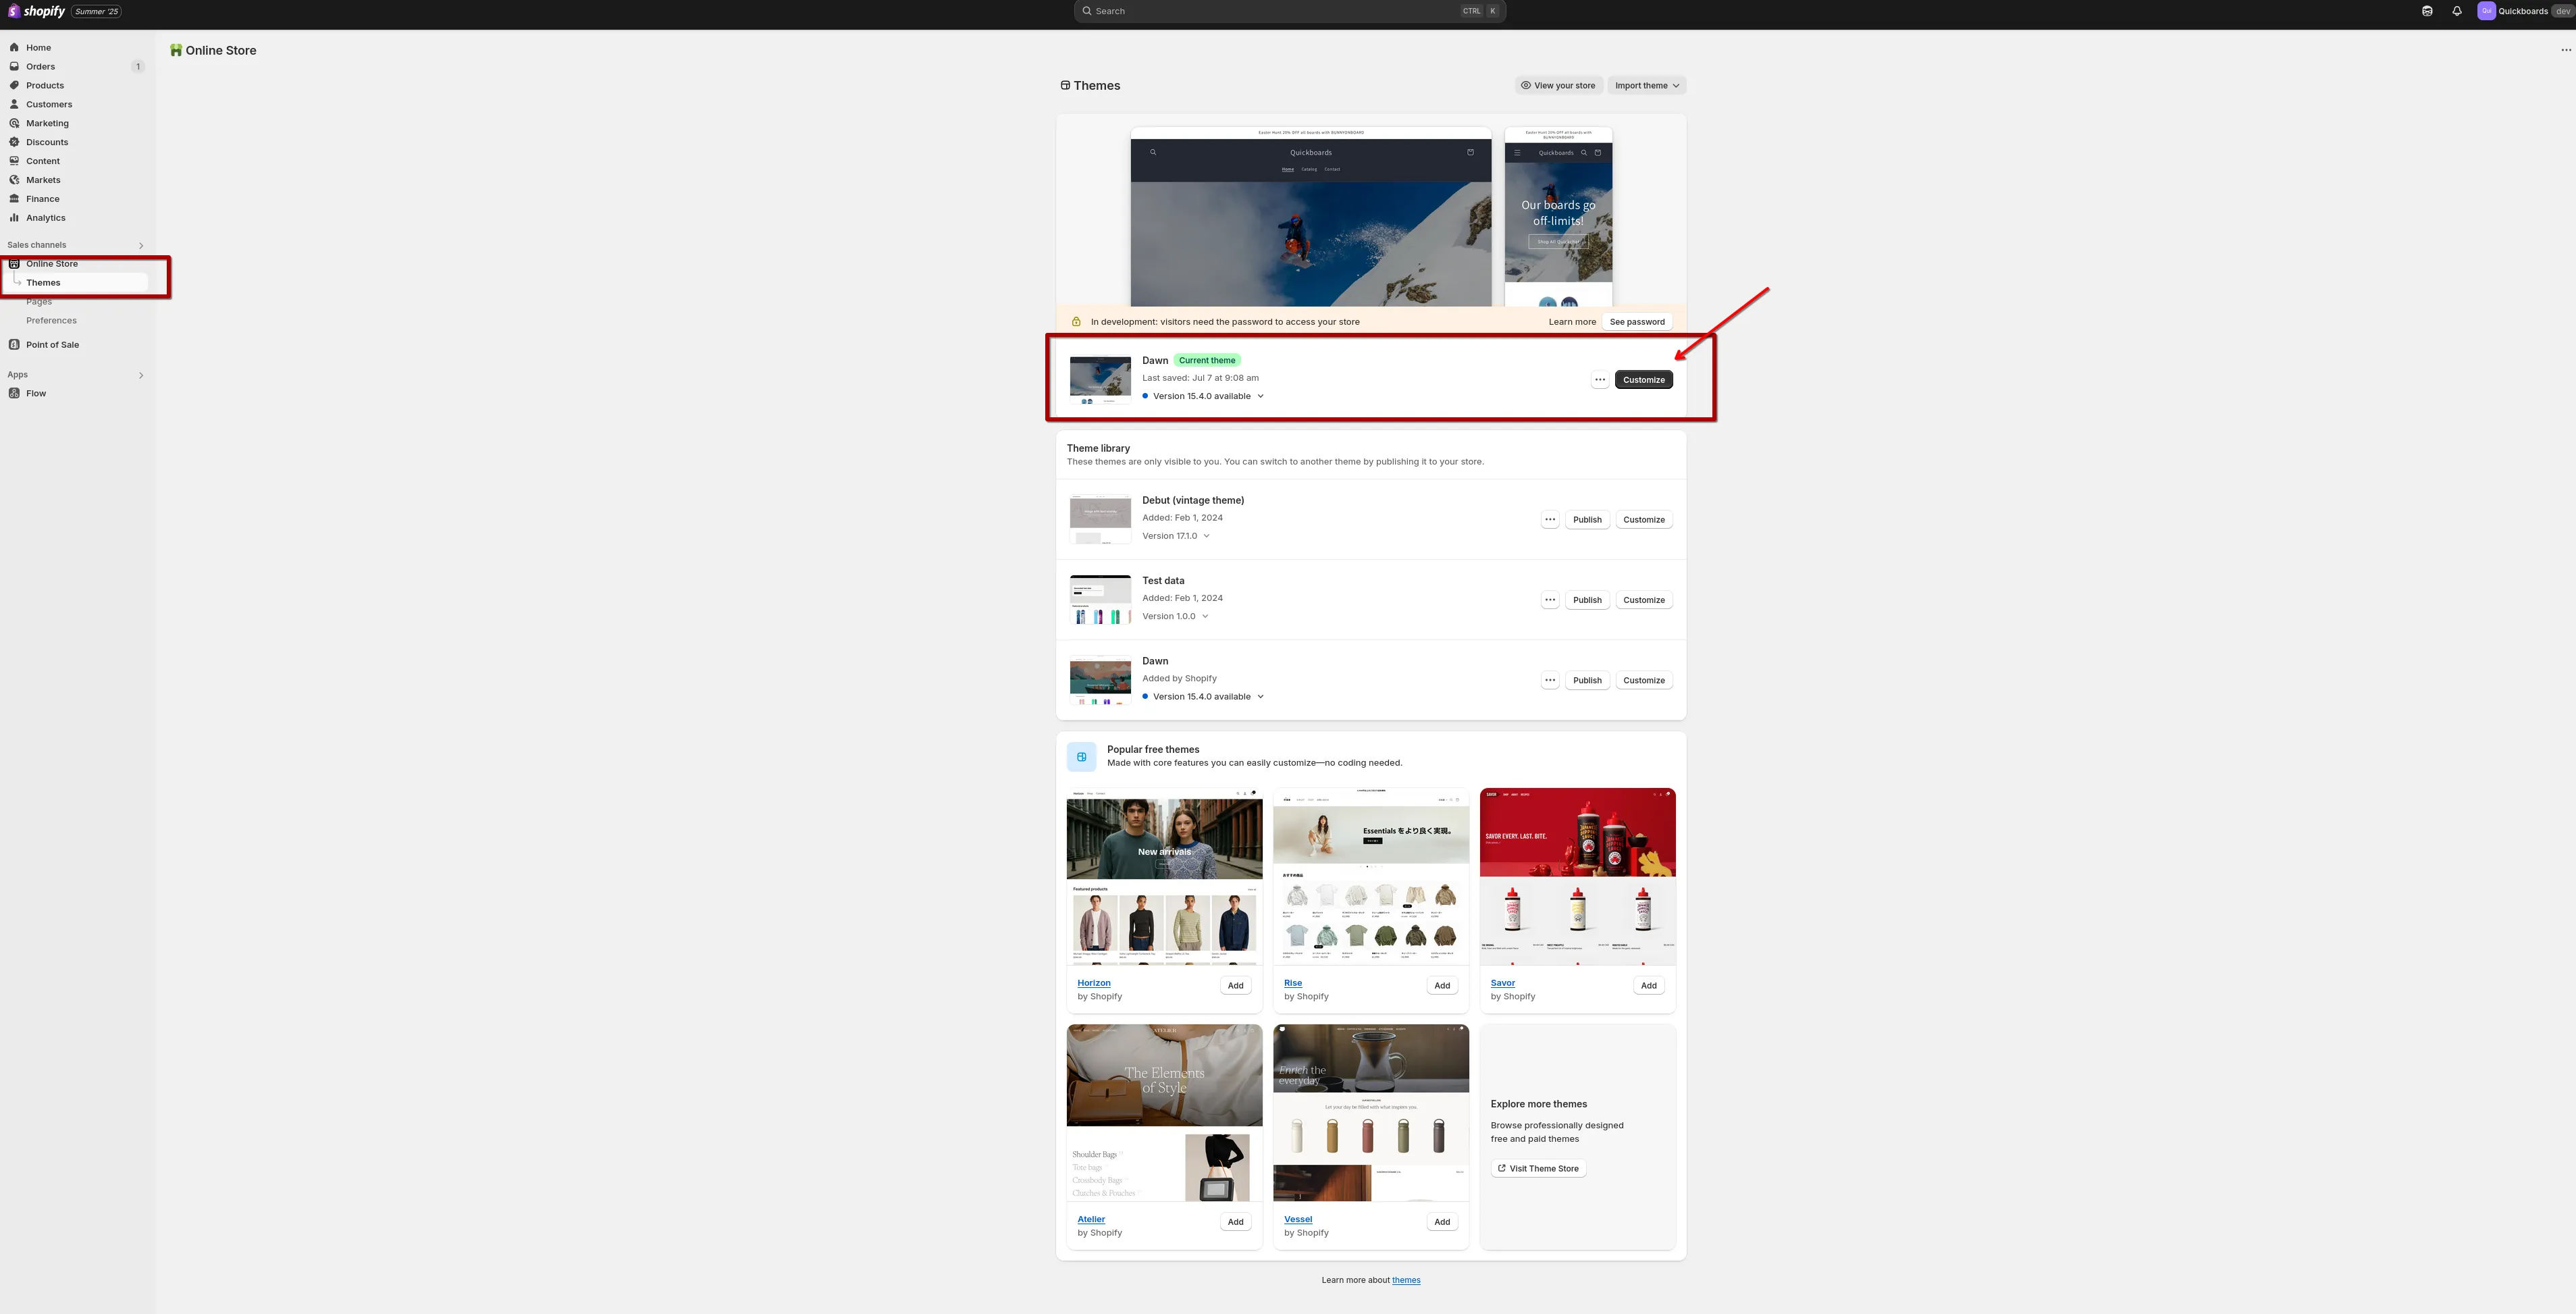Viewport: 2576px width, 1314px height.
Task: Open more actions for Test data theme
Action: (x=1549, y=600)
